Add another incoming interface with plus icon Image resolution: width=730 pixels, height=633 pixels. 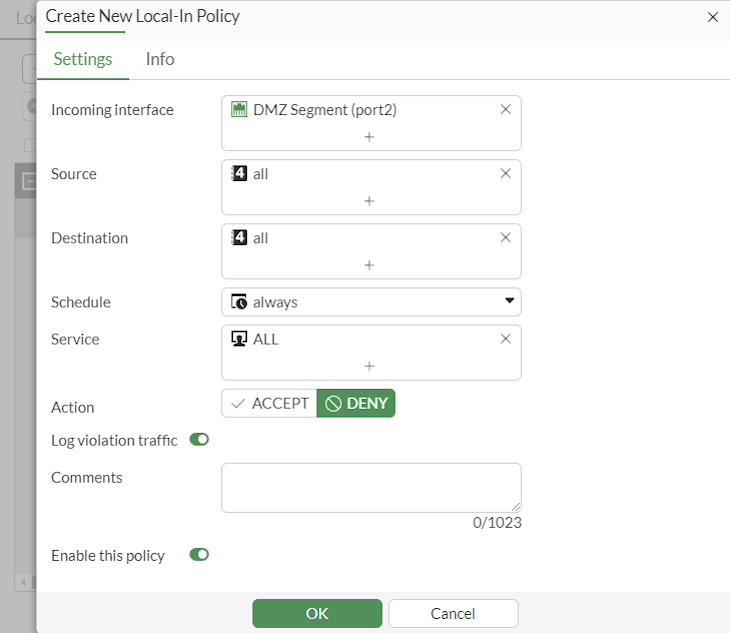[369, 137]
